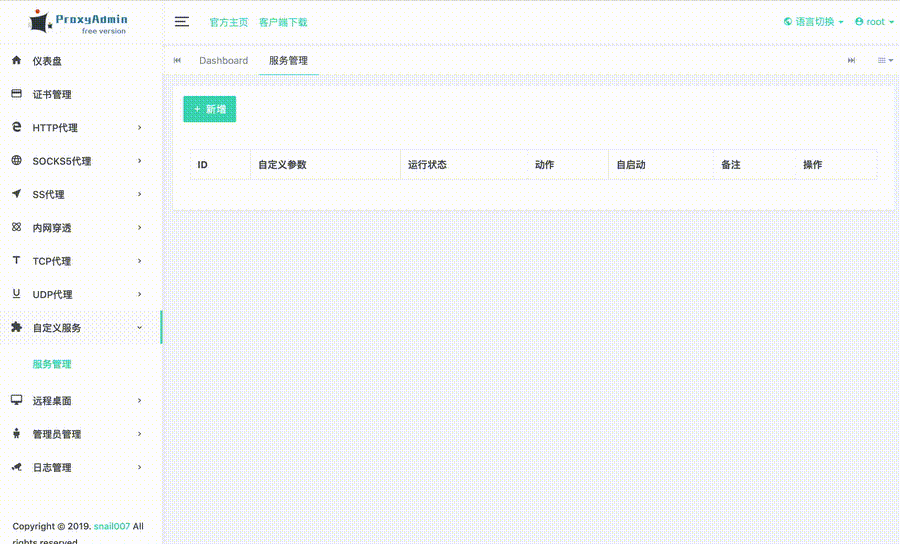Open the HTTP代理 menu item
The height and width of the screenshot is (544, 900).
pyautogui.click(x=81, y=127)
